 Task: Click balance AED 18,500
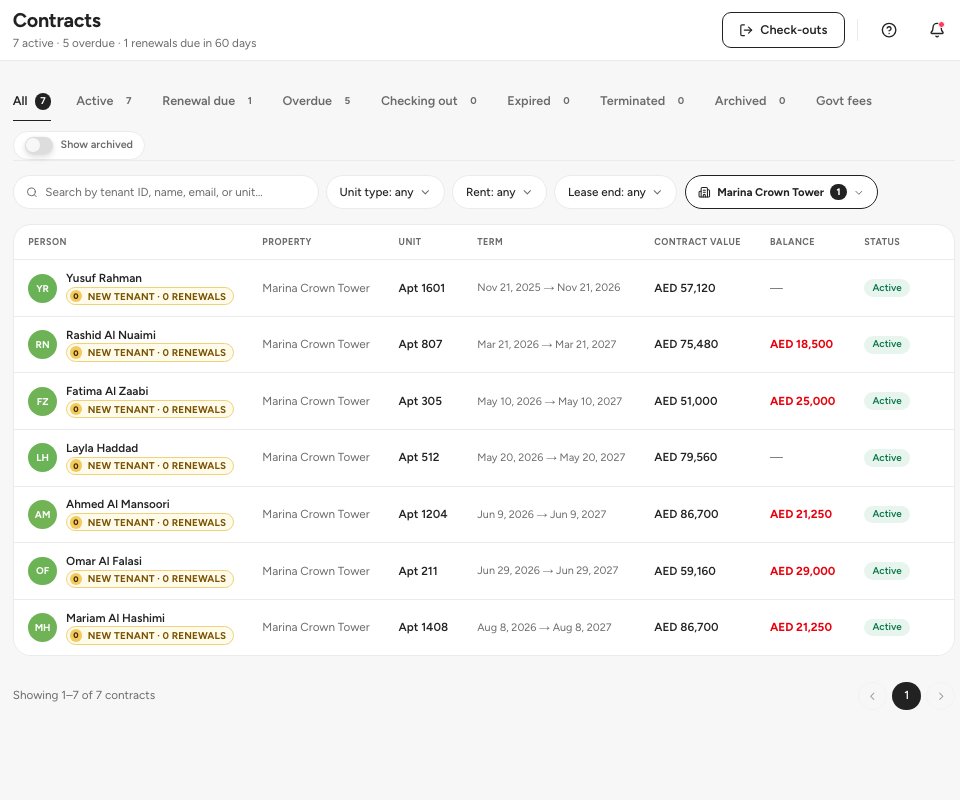(x=801, y=345)
